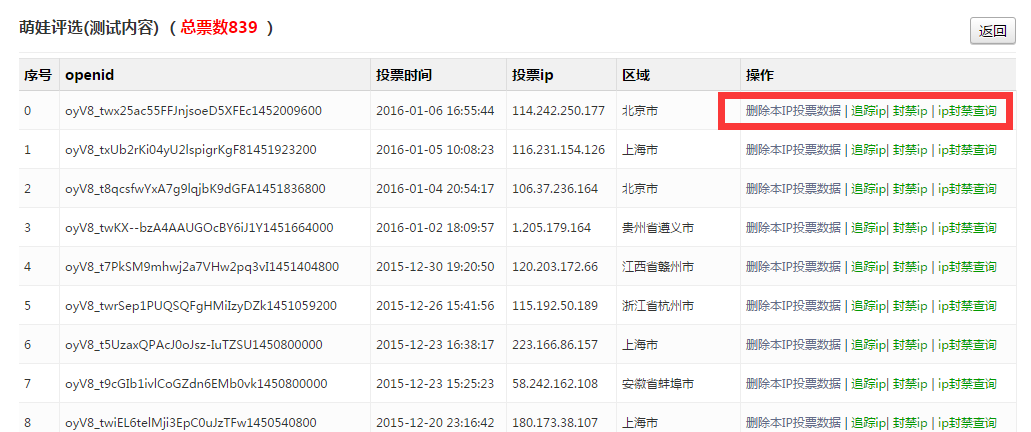Open ip封禁查询 for IP 120.203.172.66
The height and width of the screenshot is (432, 1031).
(967, 267)
